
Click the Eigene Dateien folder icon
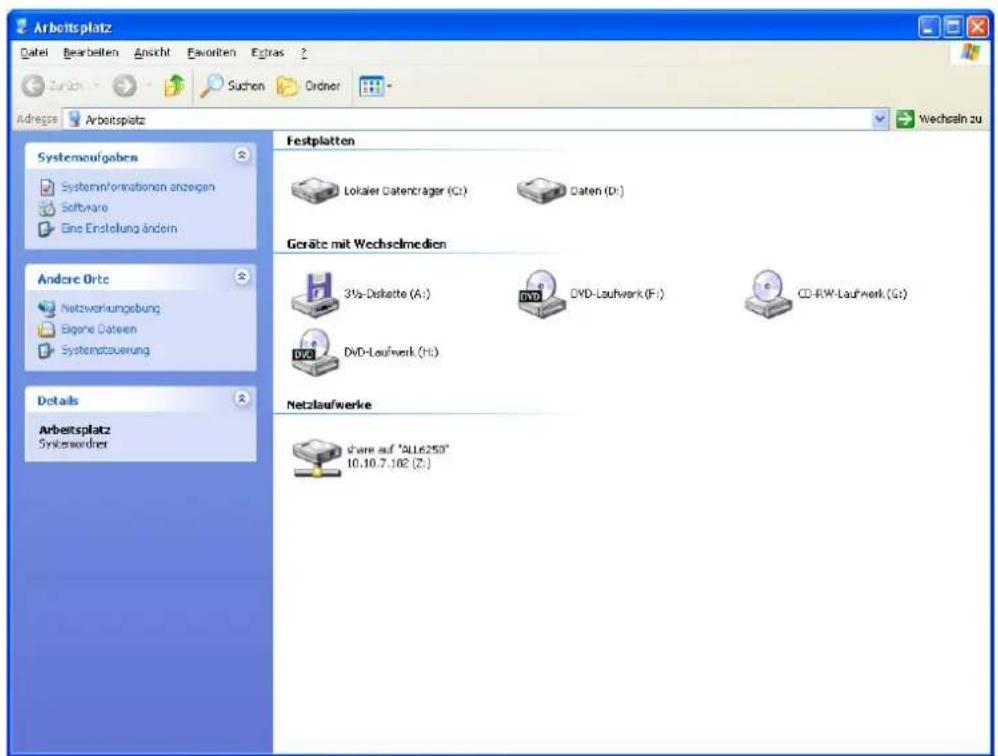pyautogui.click(x=46, y=329)
